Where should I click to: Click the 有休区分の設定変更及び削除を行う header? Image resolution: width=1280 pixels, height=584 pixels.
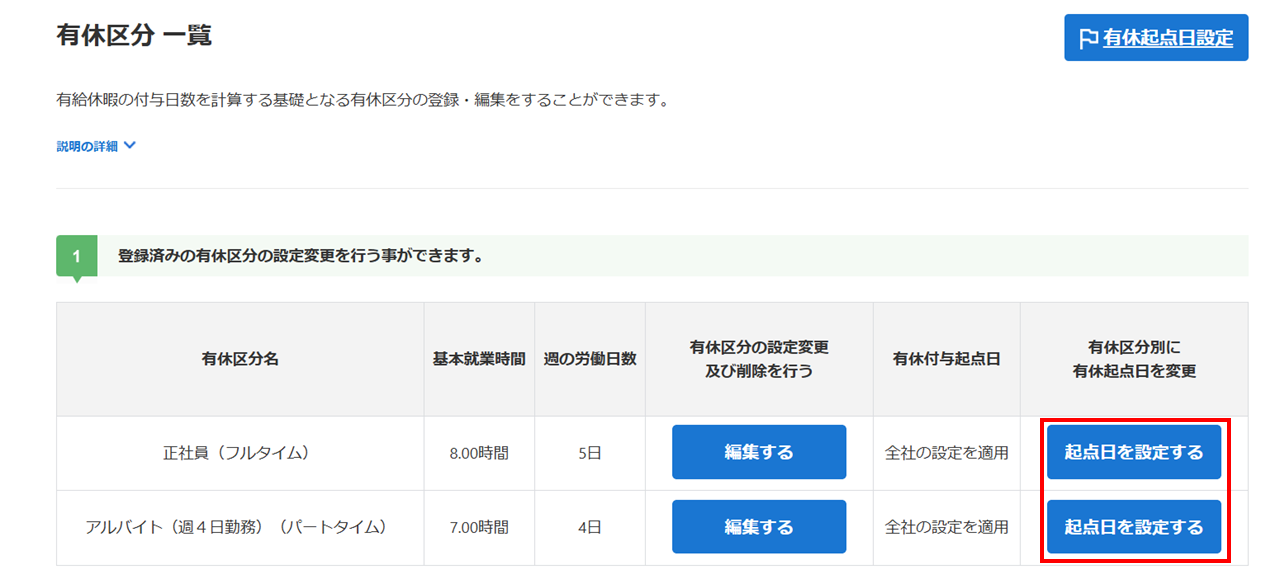click(759, 359)
